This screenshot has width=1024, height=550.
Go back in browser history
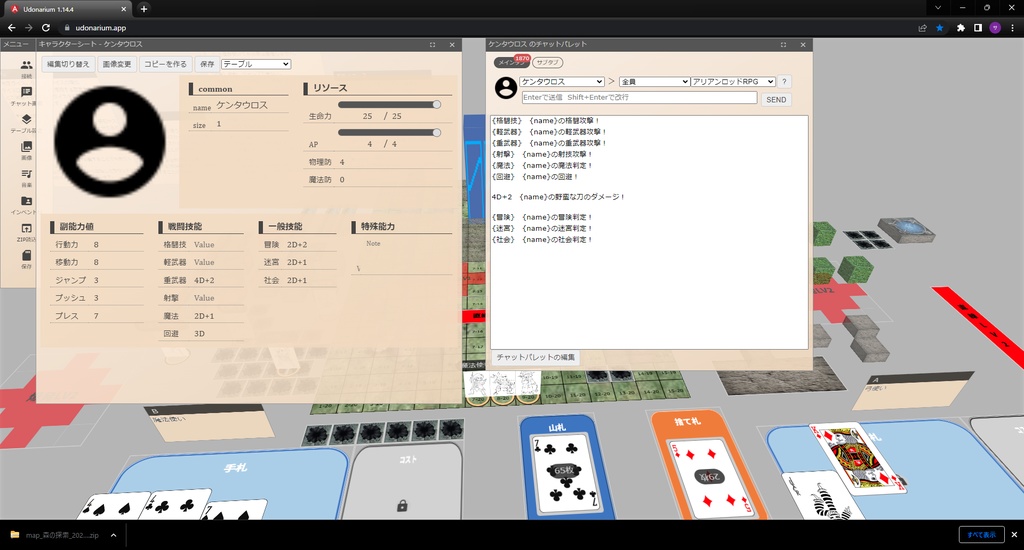pyautogui.click(x=11, y=27)
